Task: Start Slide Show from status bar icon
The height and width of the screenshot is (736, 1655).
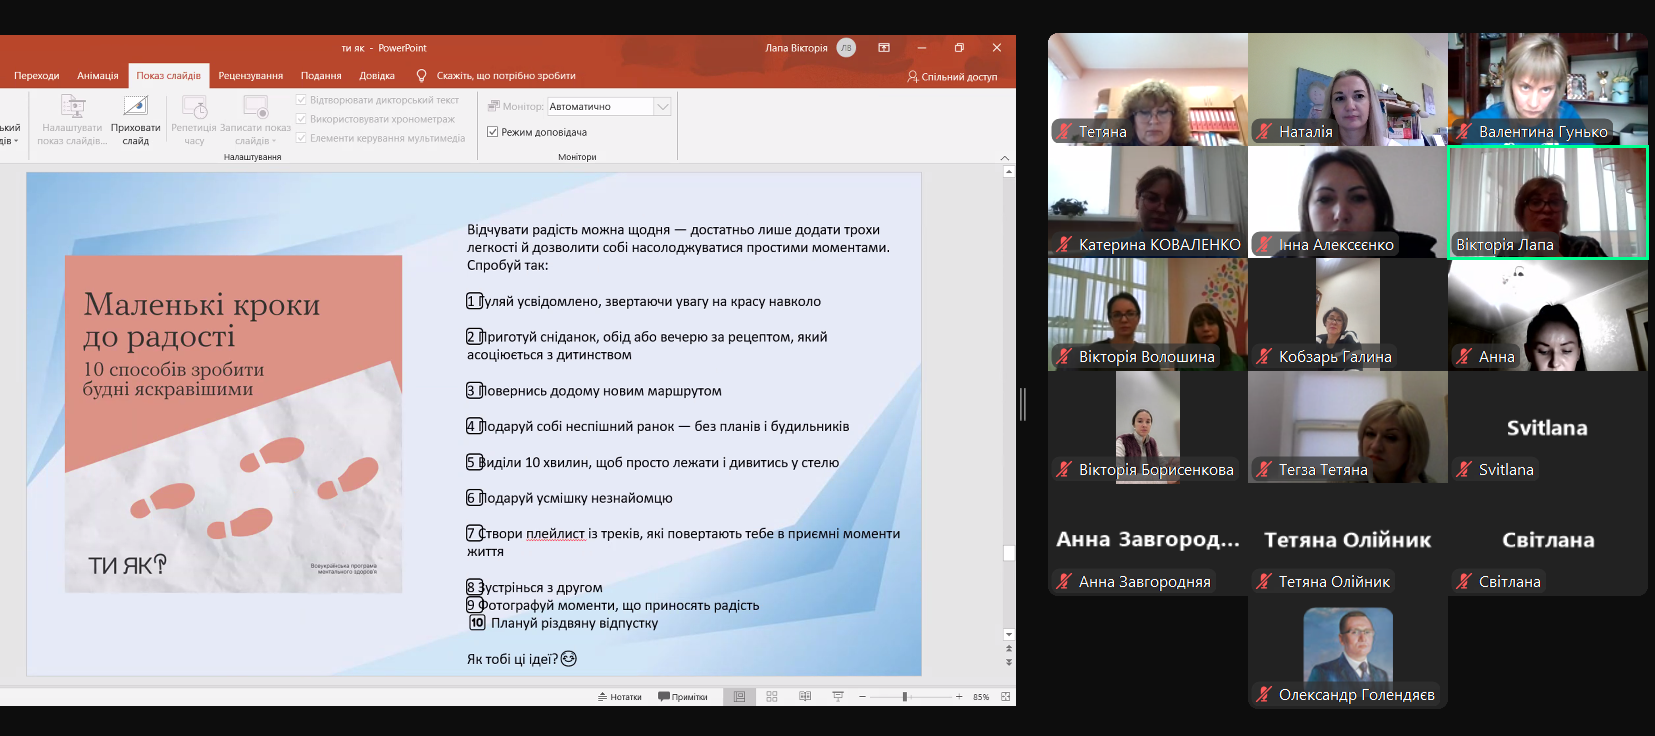Action: pyautogui.click(x=838, y=697)
